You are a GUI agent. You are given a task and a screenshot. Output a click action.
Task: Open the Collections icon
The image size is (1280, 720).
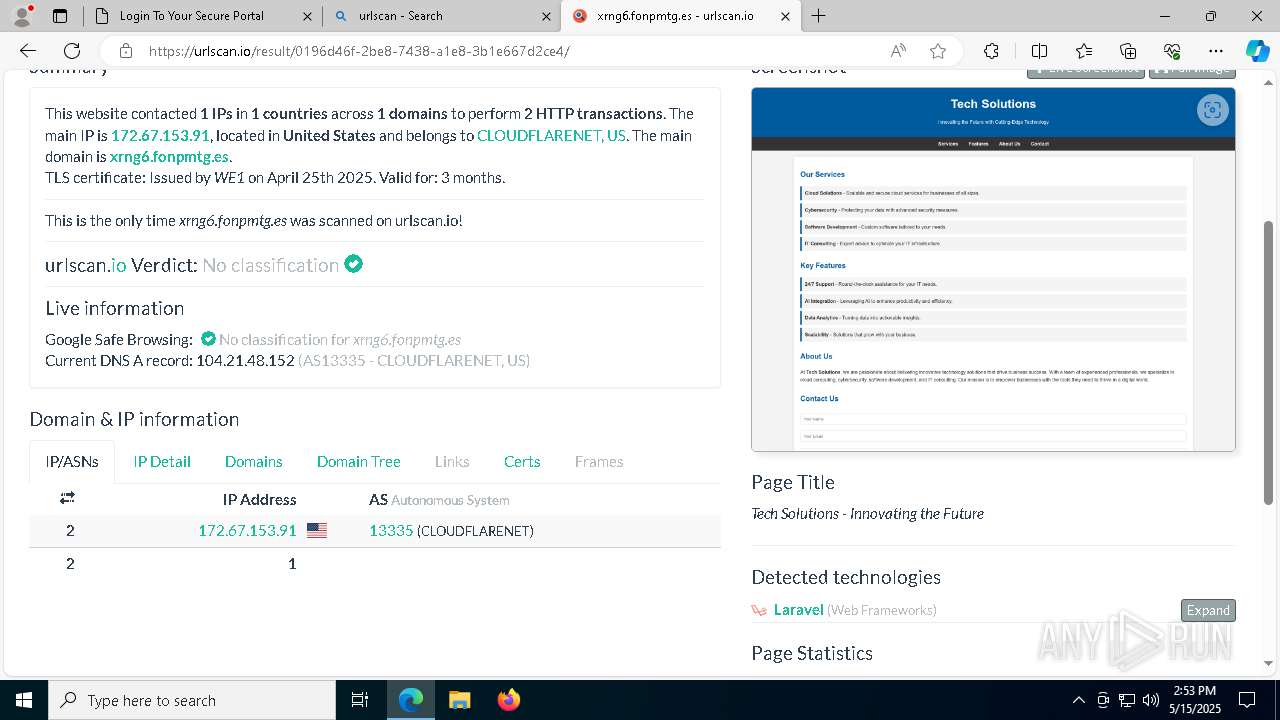(x=1128, y=51)
